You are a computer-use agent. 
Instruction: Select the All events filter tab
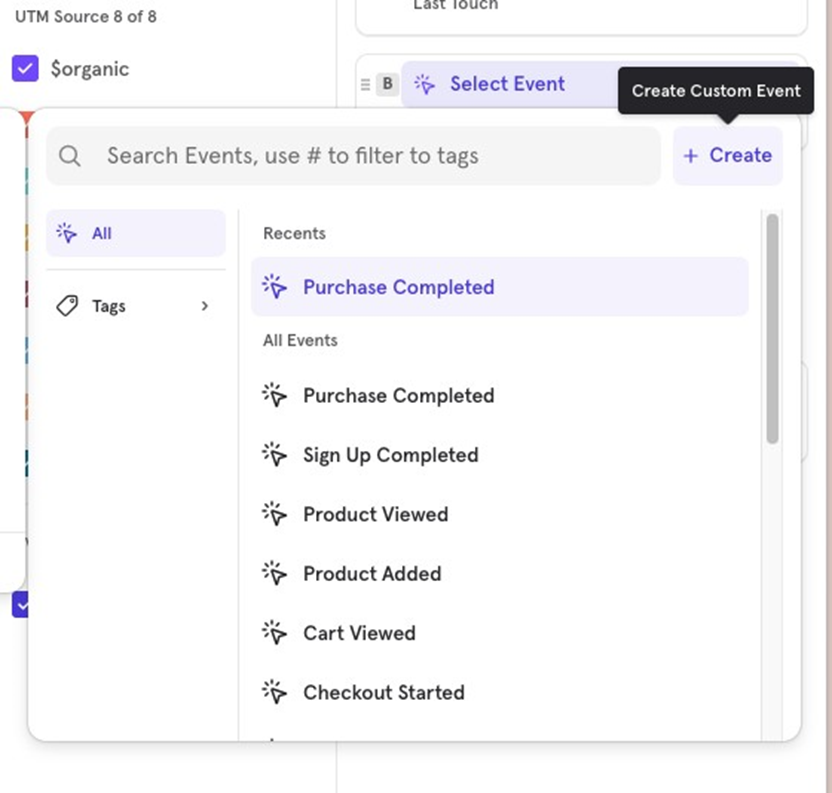click(136, 233)
